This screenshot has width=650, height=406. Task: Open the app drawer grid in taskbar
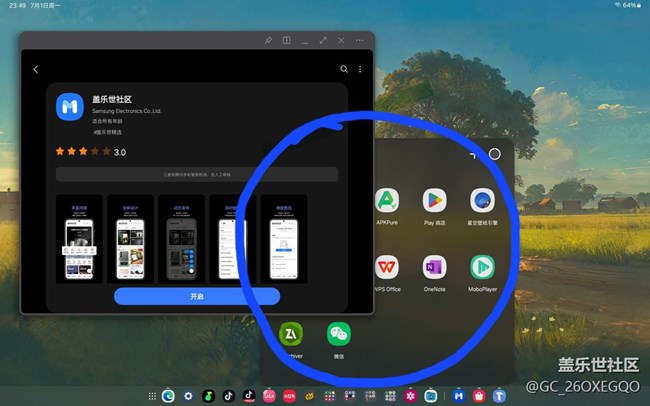[152, 396]
